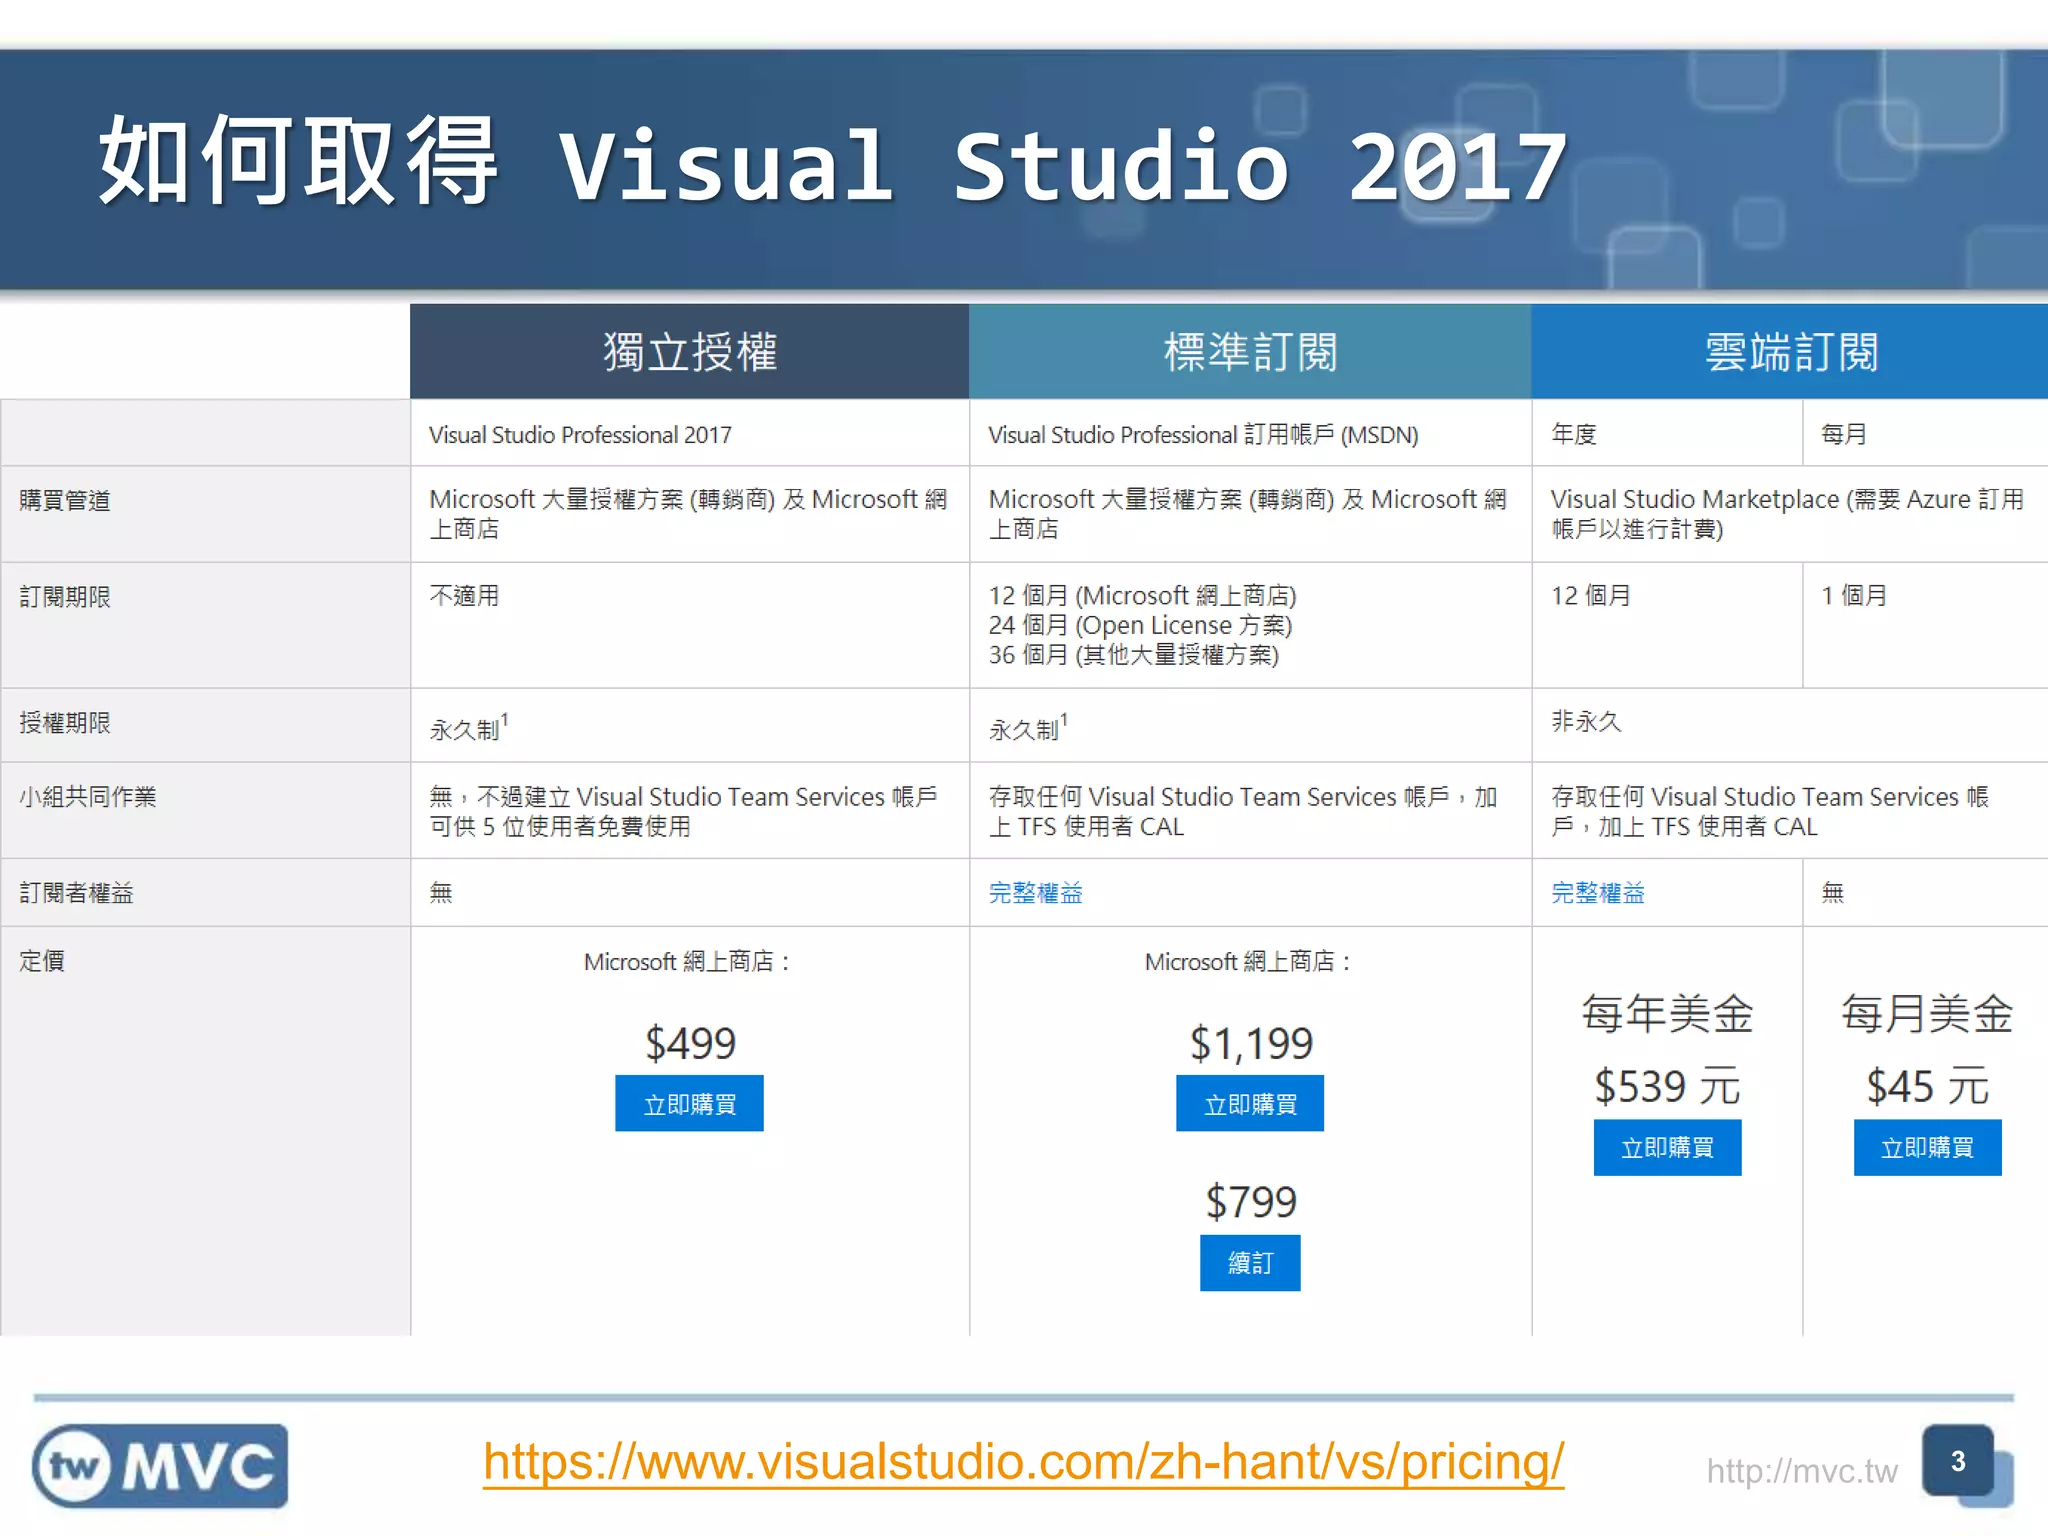Screen dimensions: 2048x1536
Task: Click the 訂閱期限 row label
Action: (x=65, y=596)
